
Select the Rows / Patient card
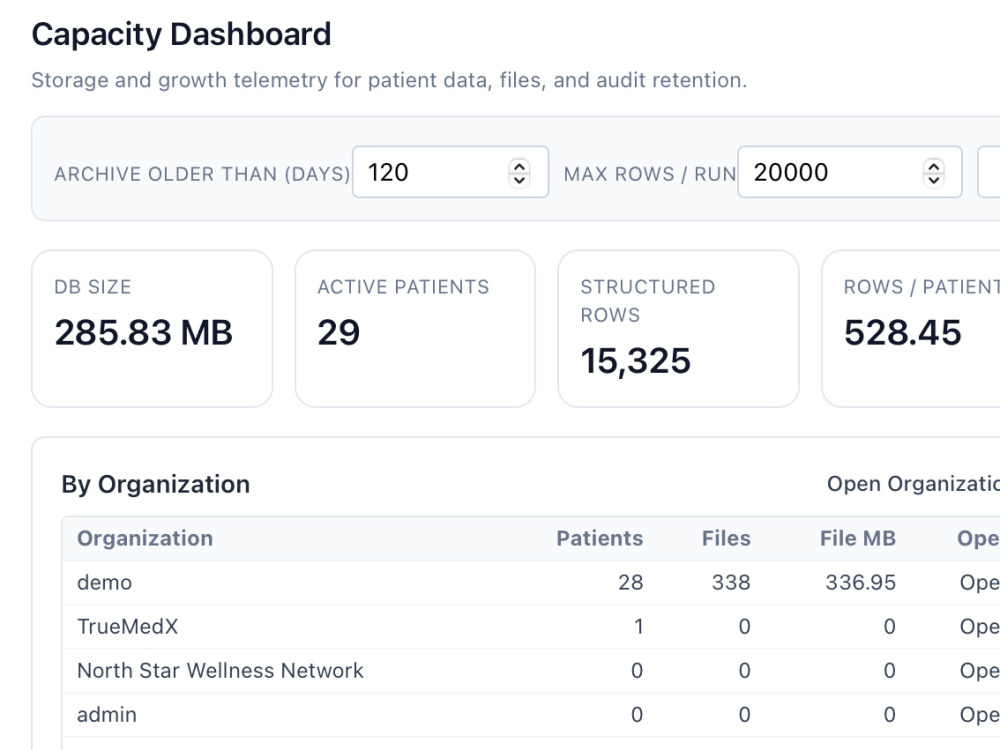(x=911, y=328)
